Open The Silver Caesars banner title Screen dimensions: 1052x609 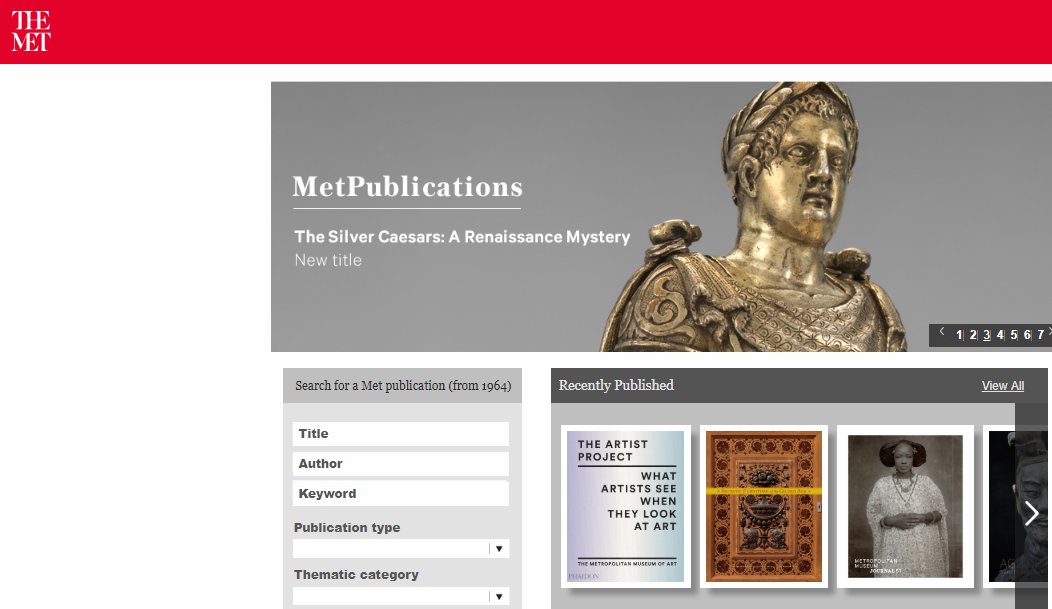[x=462, y=237]
